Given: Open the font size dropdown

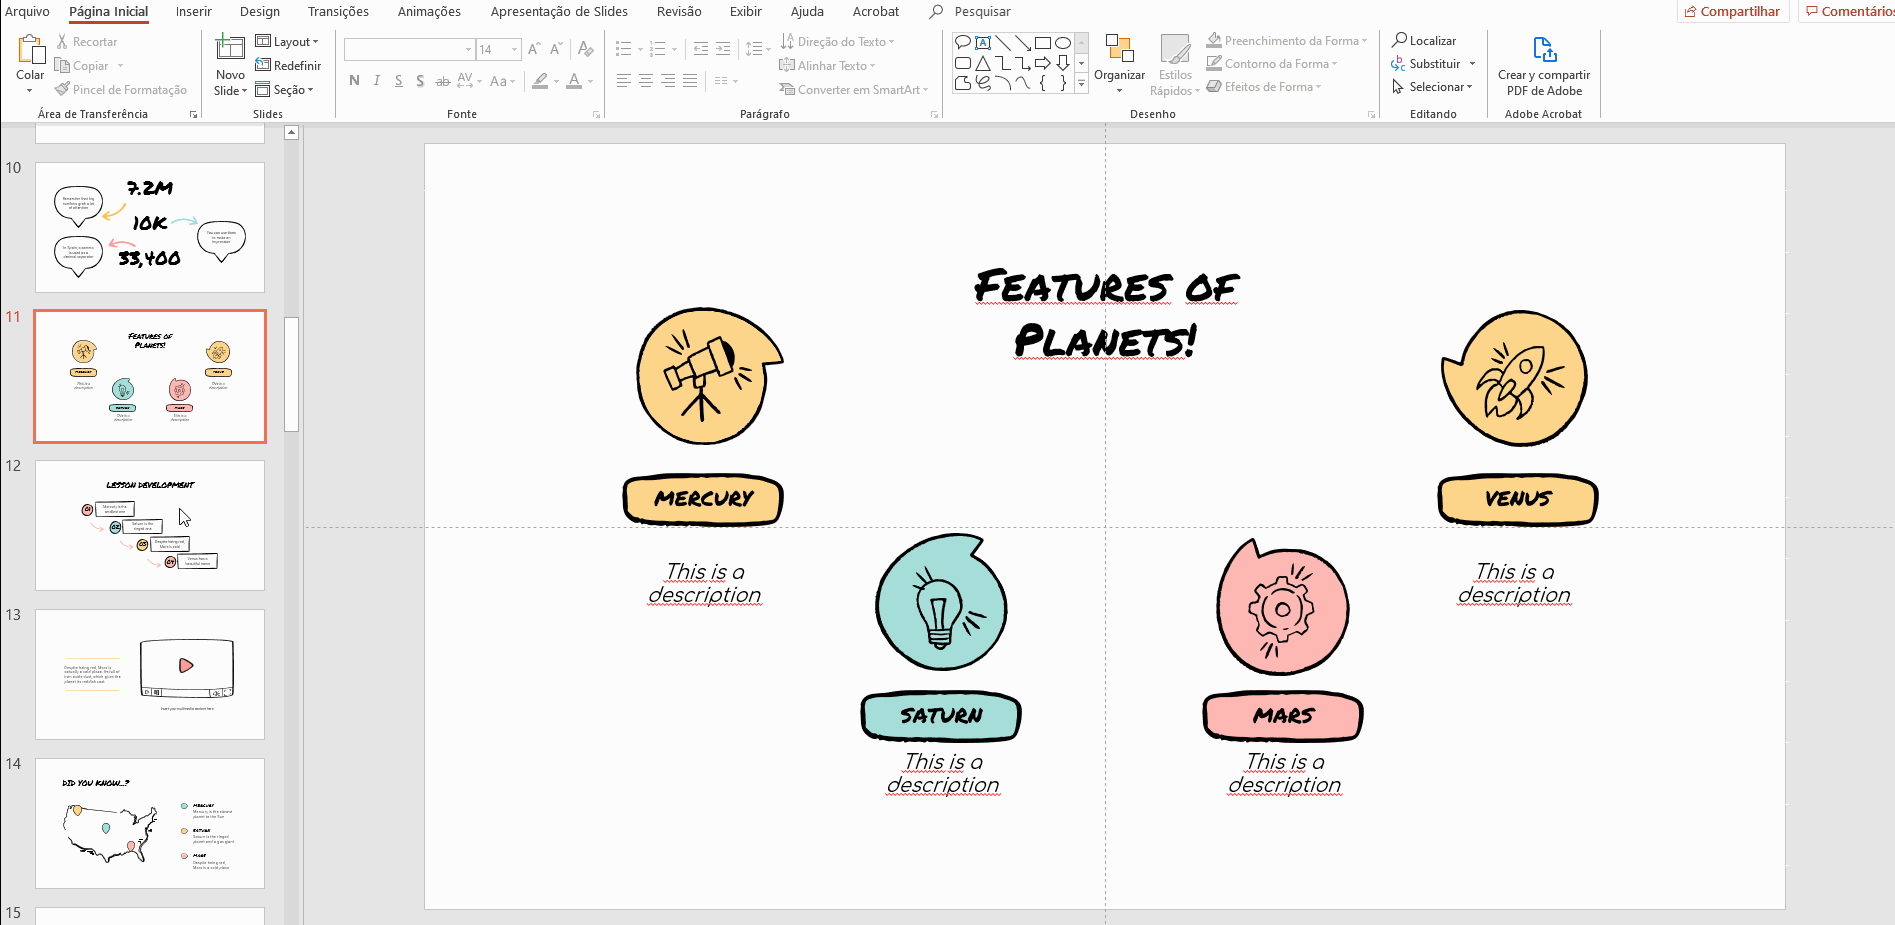Looking at the screenshot, I should coord(515,49).
